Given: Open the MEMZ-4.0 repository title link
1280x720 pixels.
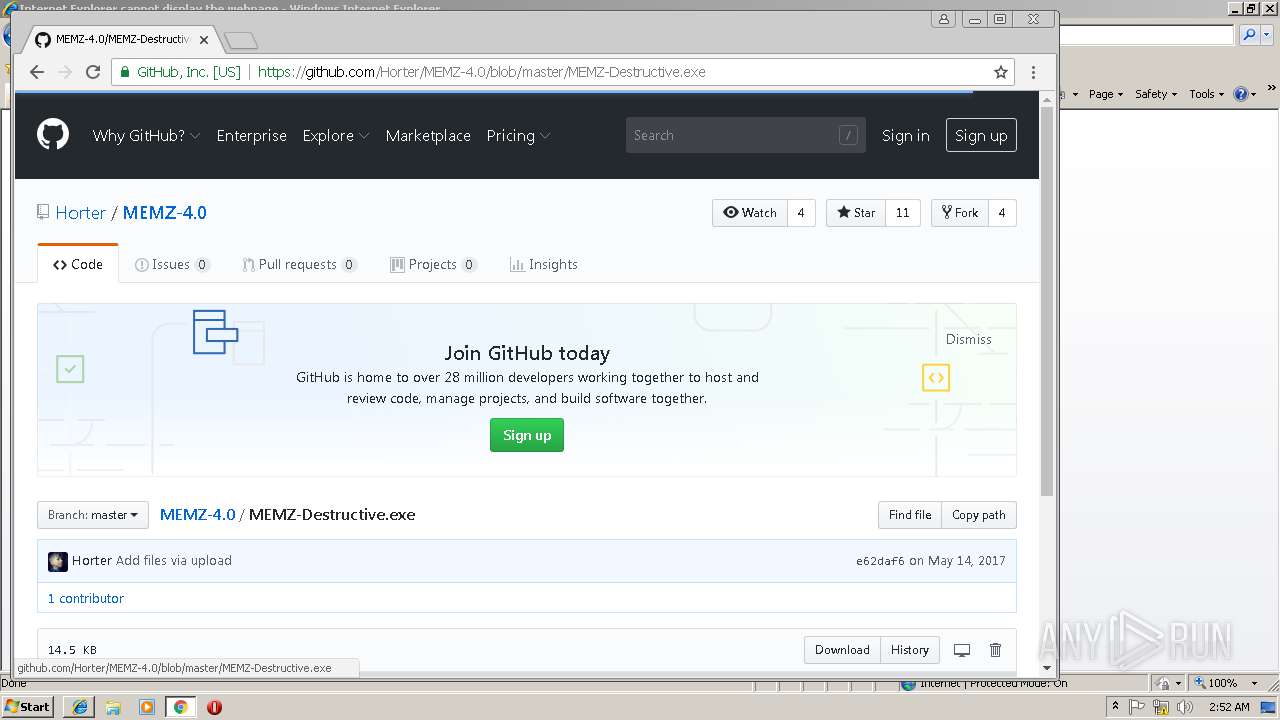Looking at the screenshot, I should click(165, 212).
